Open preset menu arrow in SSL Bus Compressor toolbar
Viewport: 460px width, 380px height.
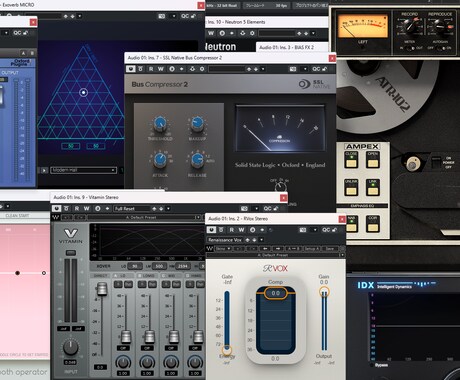click(x=263, y=69)
